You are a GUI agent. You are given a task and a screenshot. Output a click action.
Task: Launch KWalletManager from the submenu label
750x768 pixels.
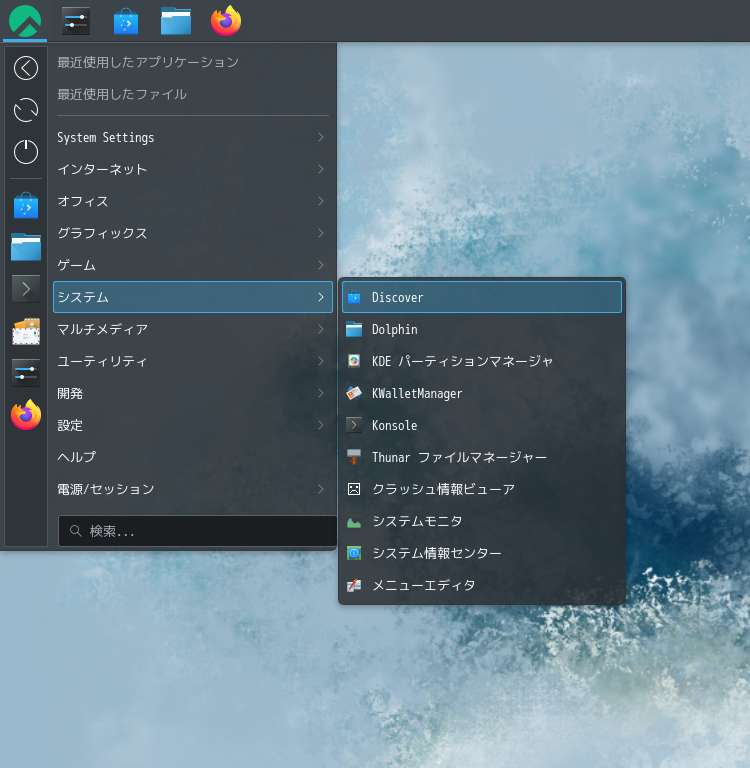(x=417, y=393)
